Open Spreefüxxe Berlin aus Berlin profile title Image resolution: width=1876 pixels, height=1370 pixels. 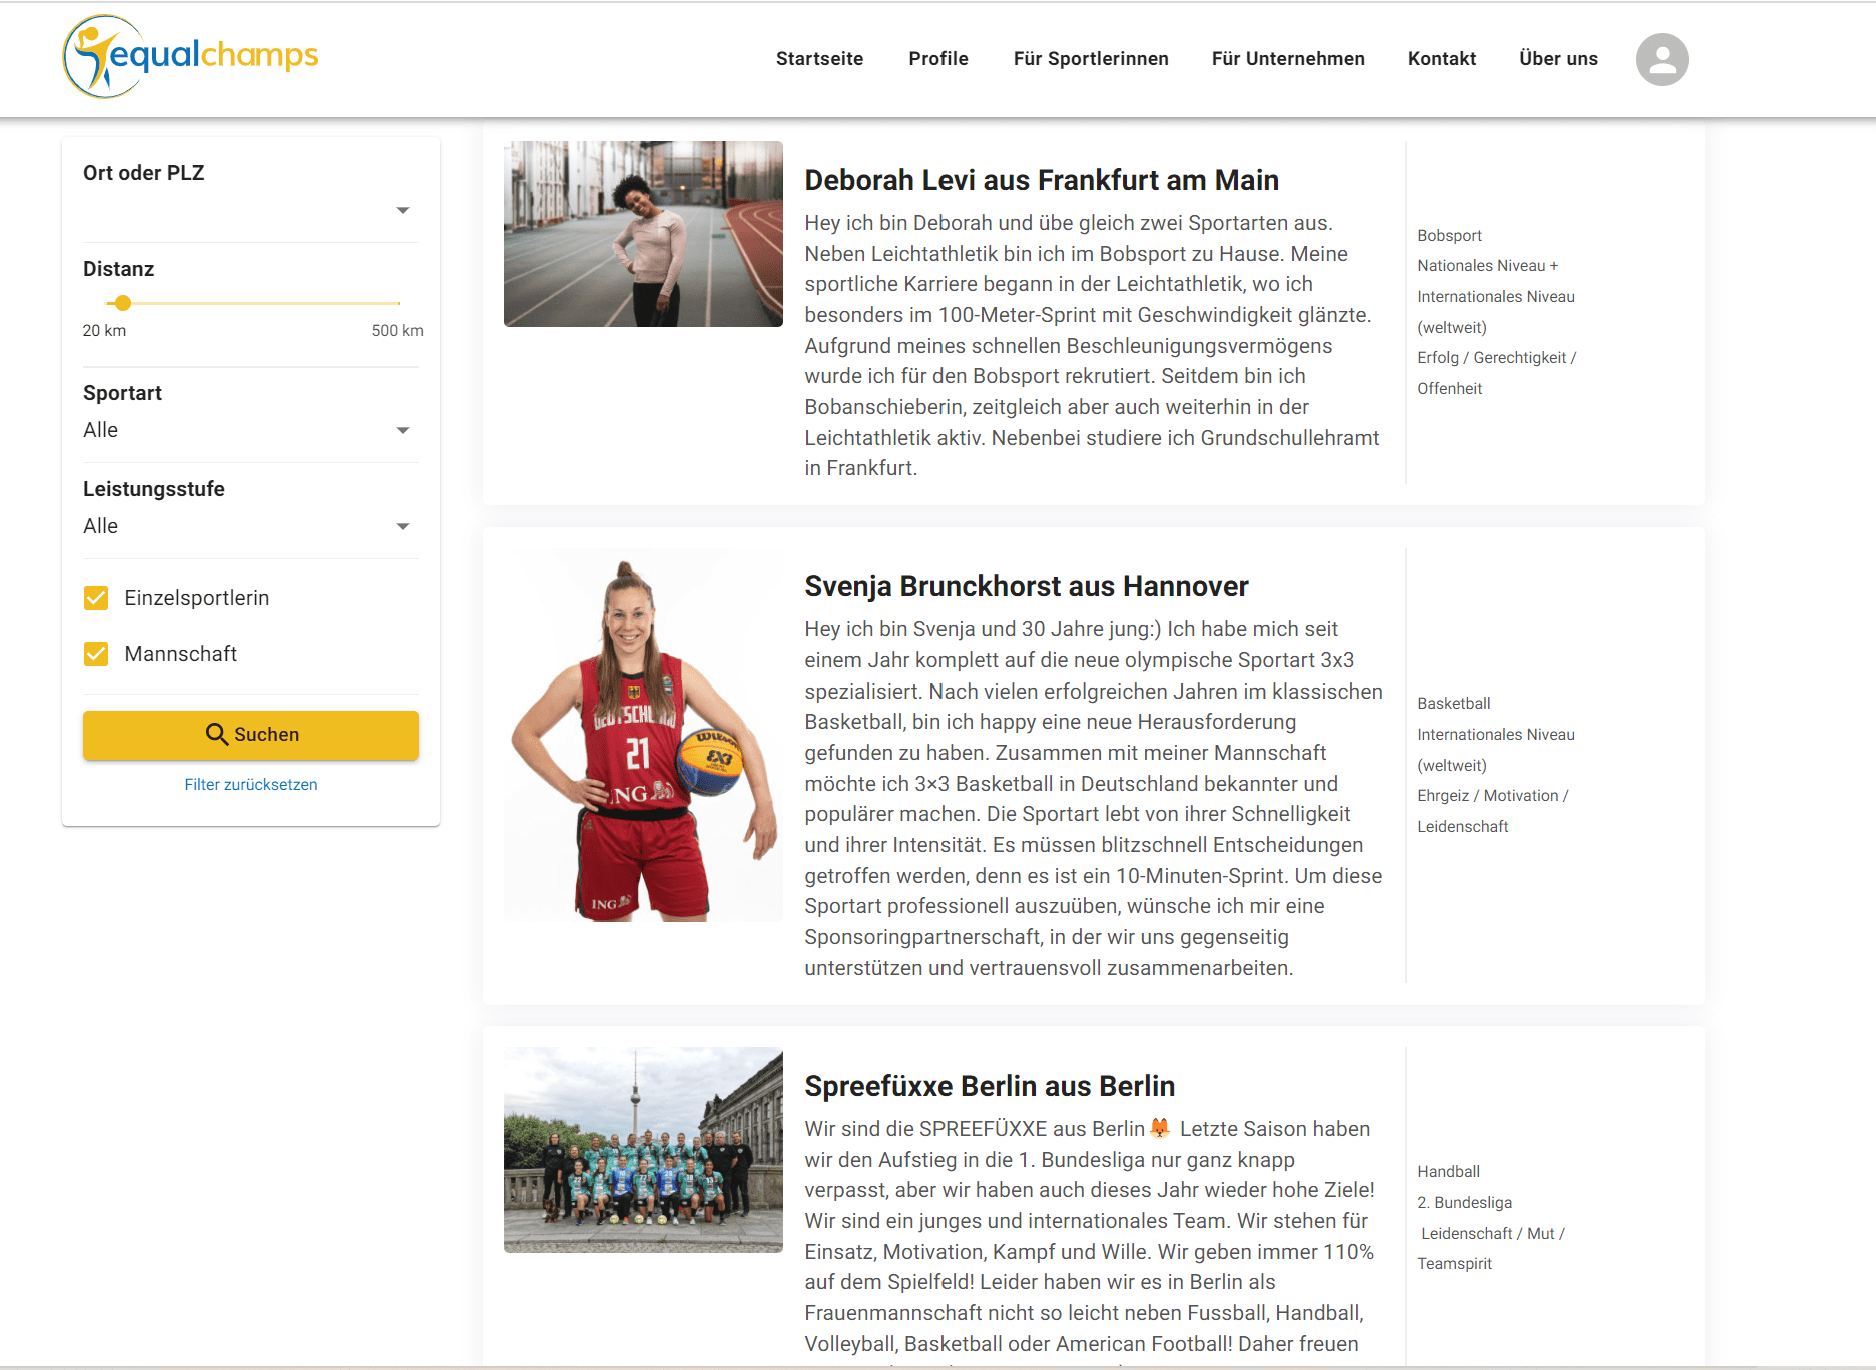pos(989,1087)
